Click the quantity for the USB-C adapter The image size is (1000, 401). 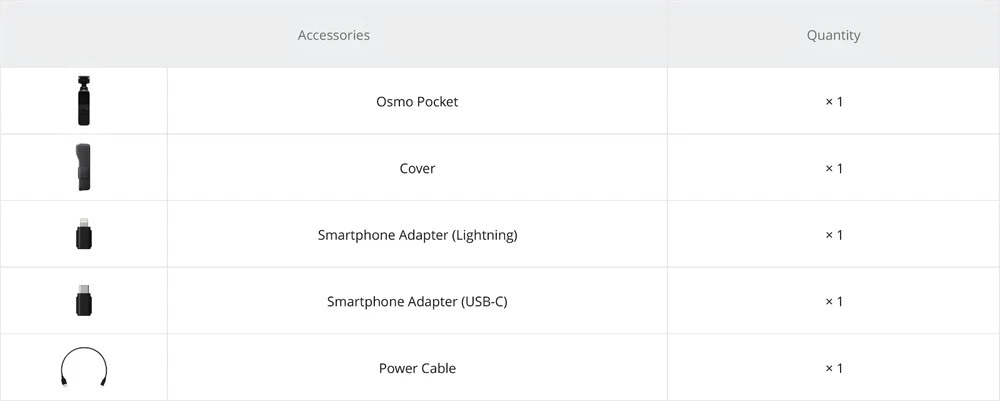coord(833,302)
